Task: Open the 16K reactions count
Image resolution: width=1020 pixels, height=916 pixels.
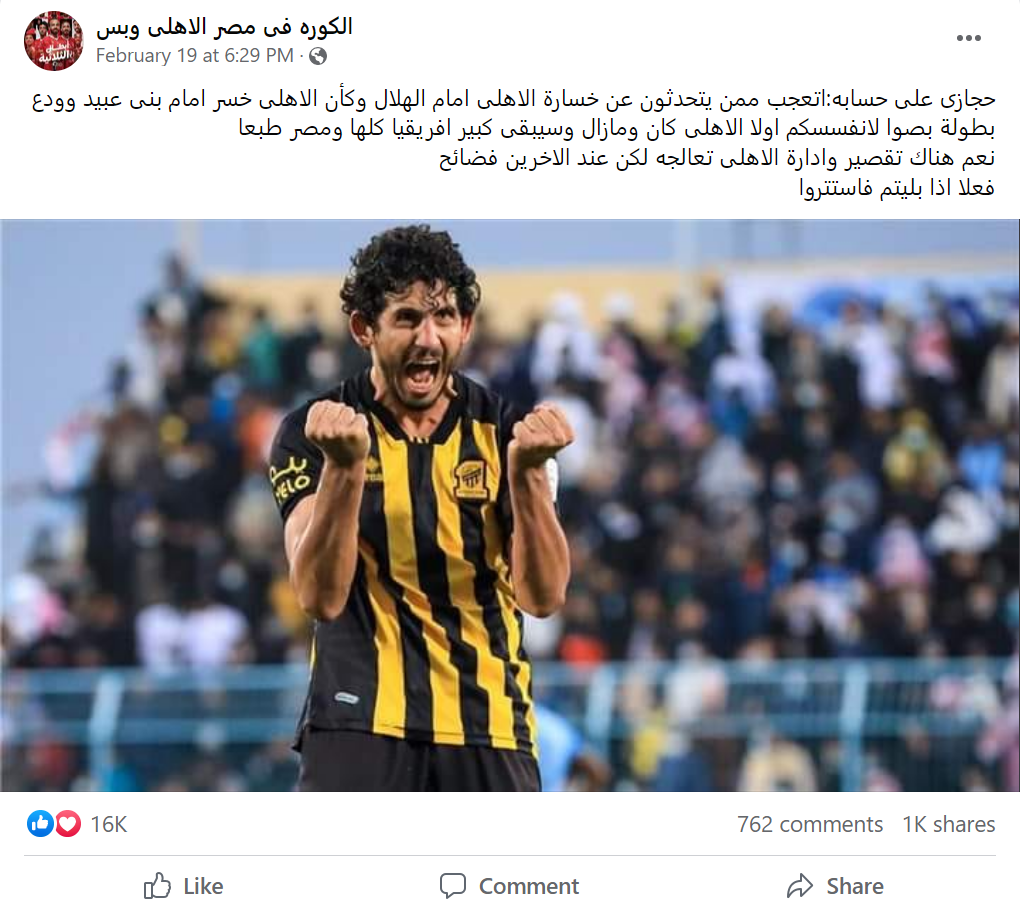Action: [109, 824]
